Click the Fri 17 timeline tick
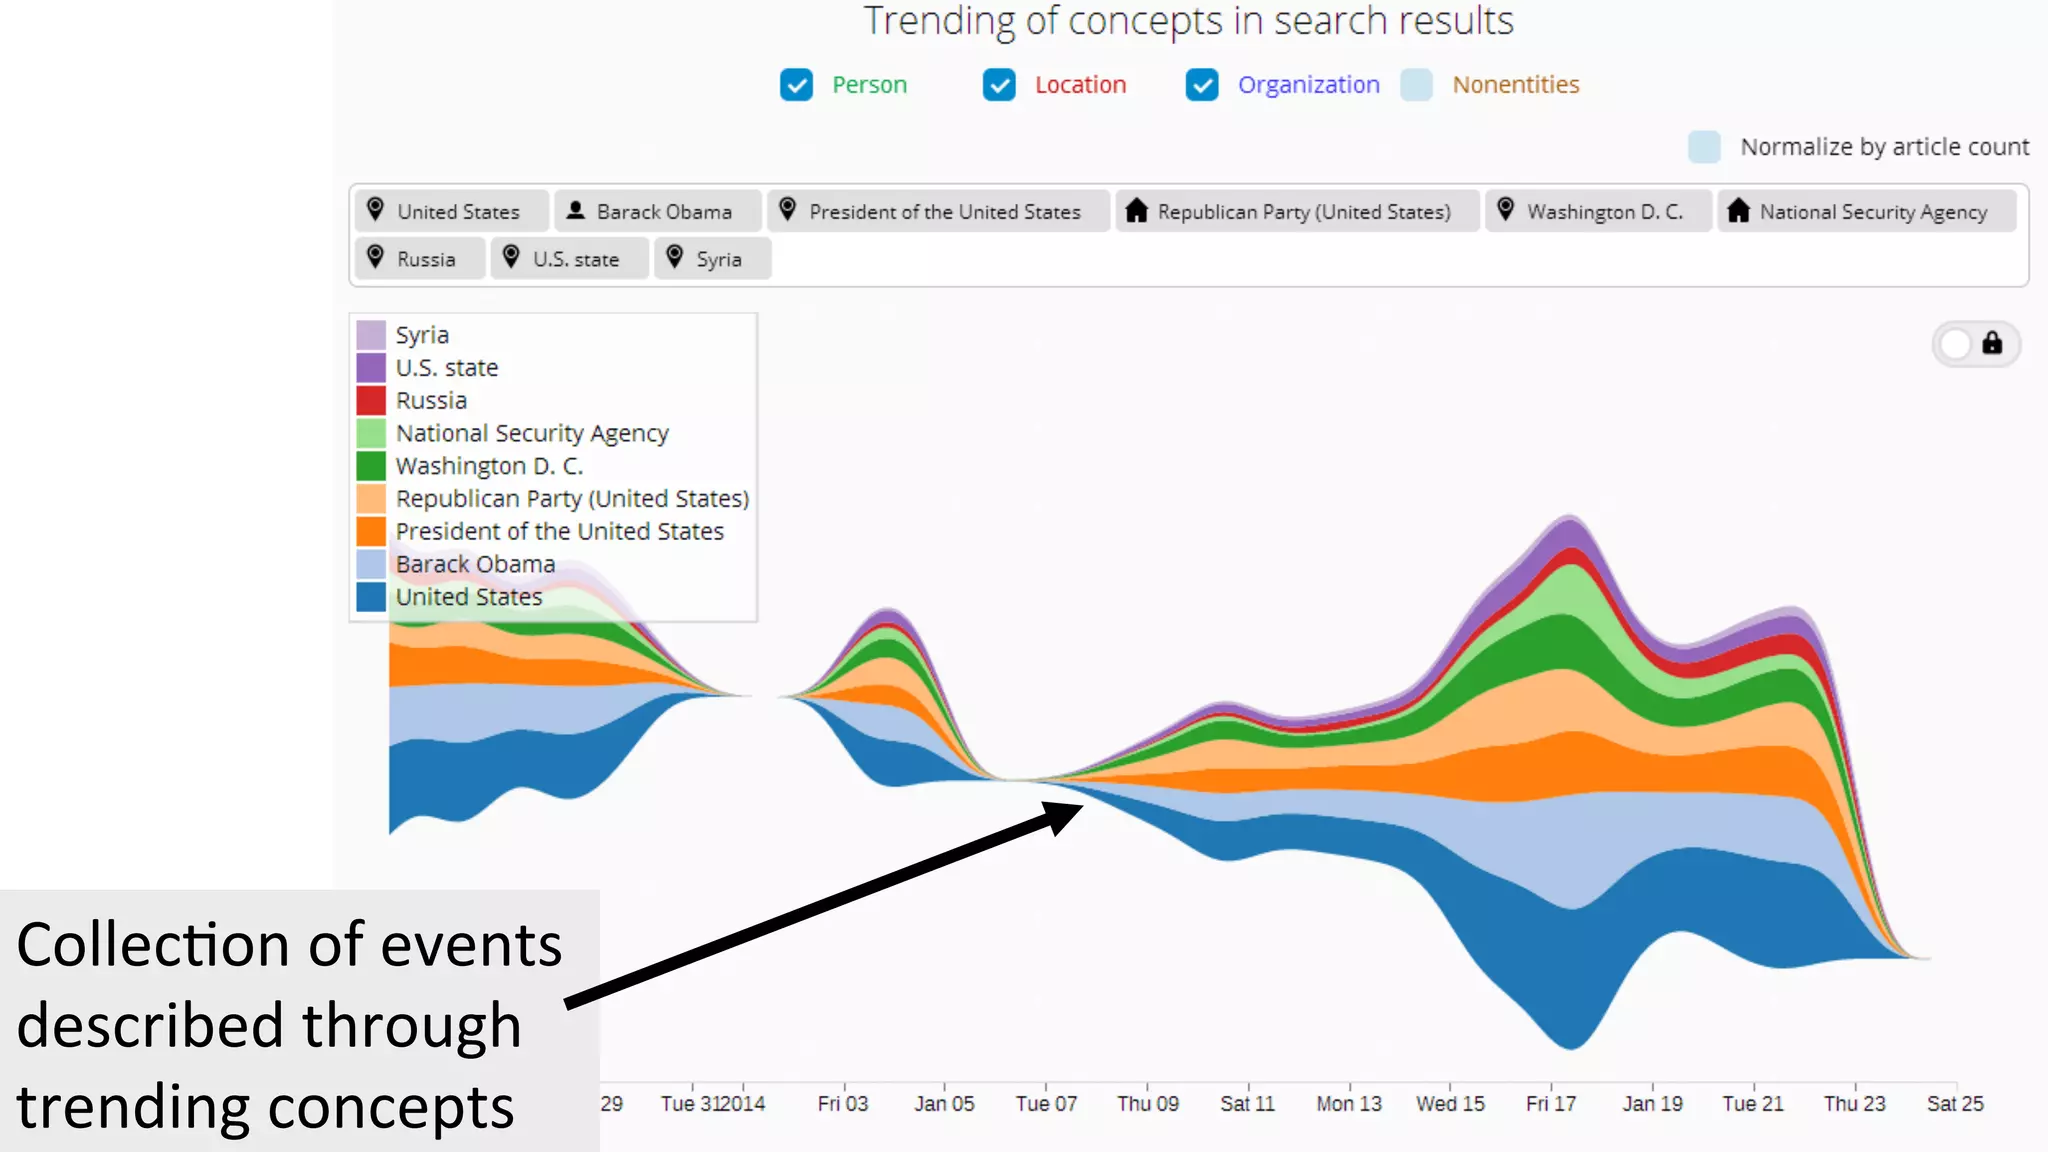This screenshot has height=1152, width=2048. tap(1550, 1103)
